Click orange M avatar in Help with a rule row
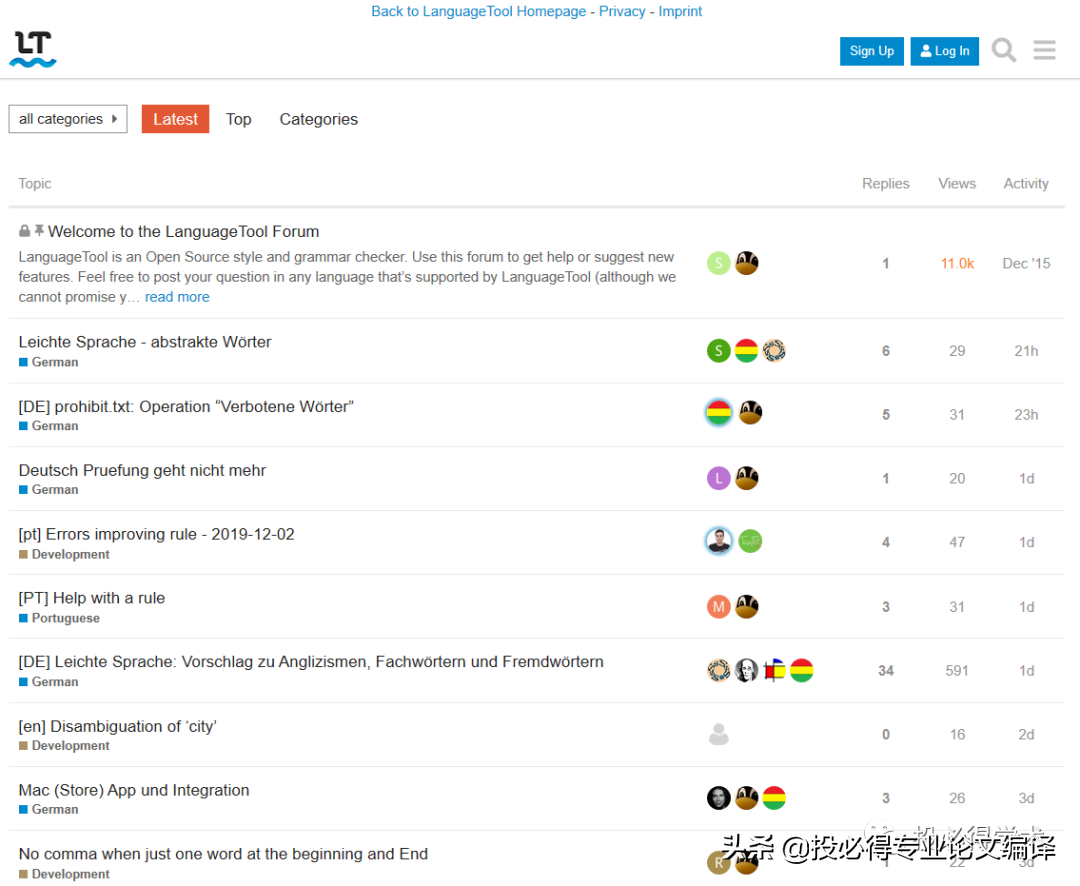The height and width of the screenshot is (886, 1080). tap(718, 606)
